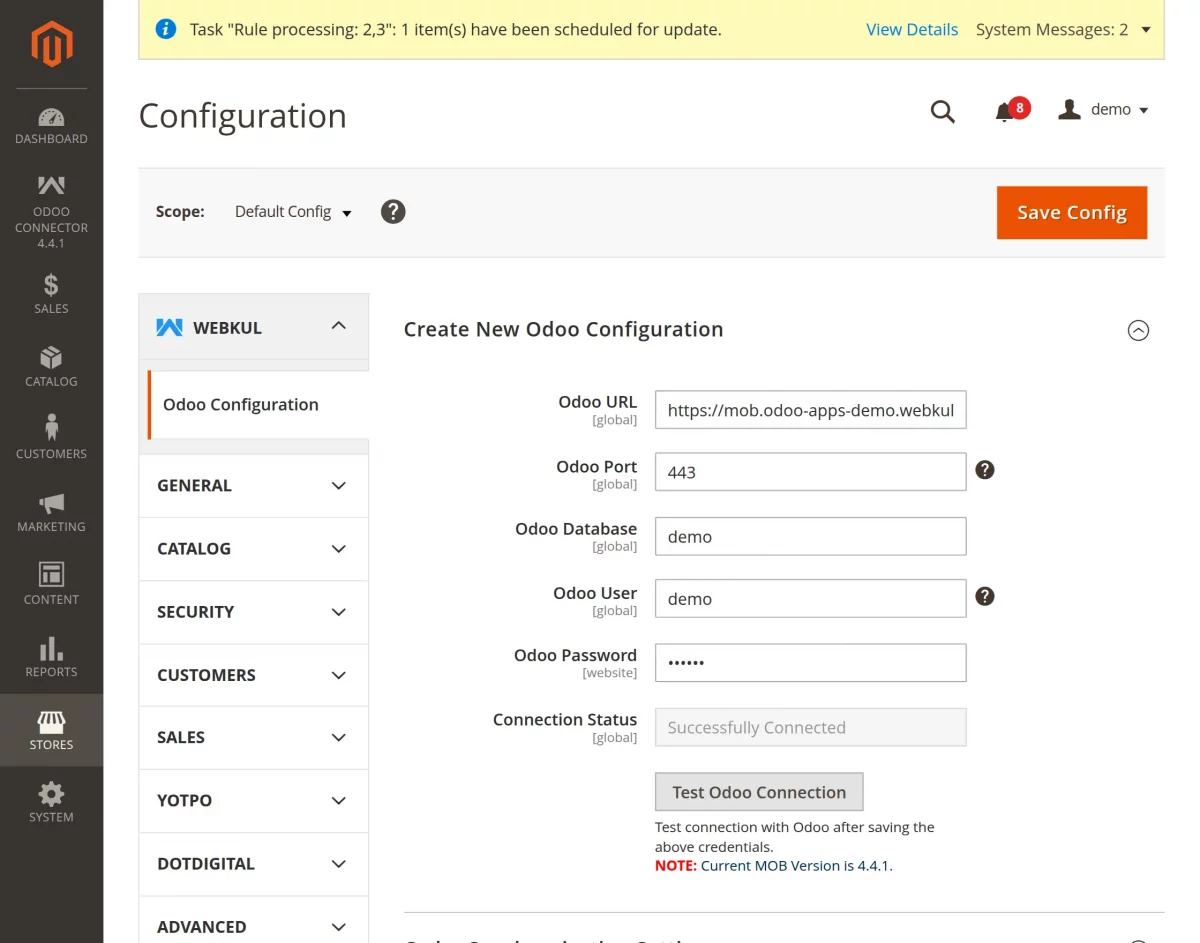Click the 'Connection Status' label
Screen dimensions: 1200x943
[565, 720]
